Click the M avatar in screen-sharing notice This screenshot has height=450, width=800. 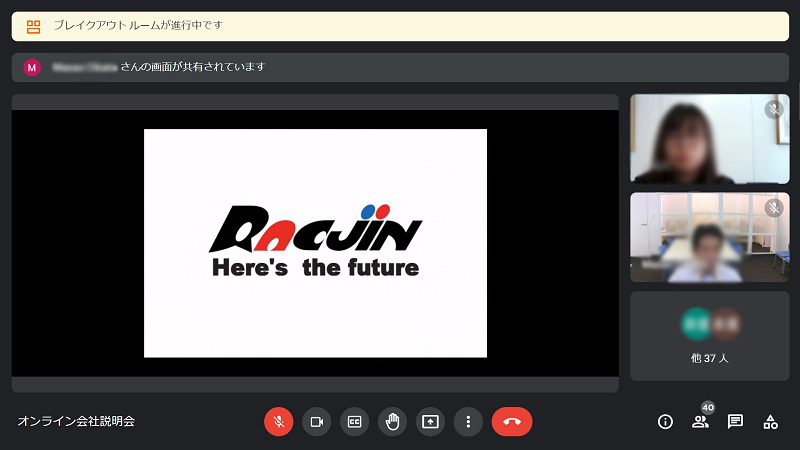pos(32,67)
